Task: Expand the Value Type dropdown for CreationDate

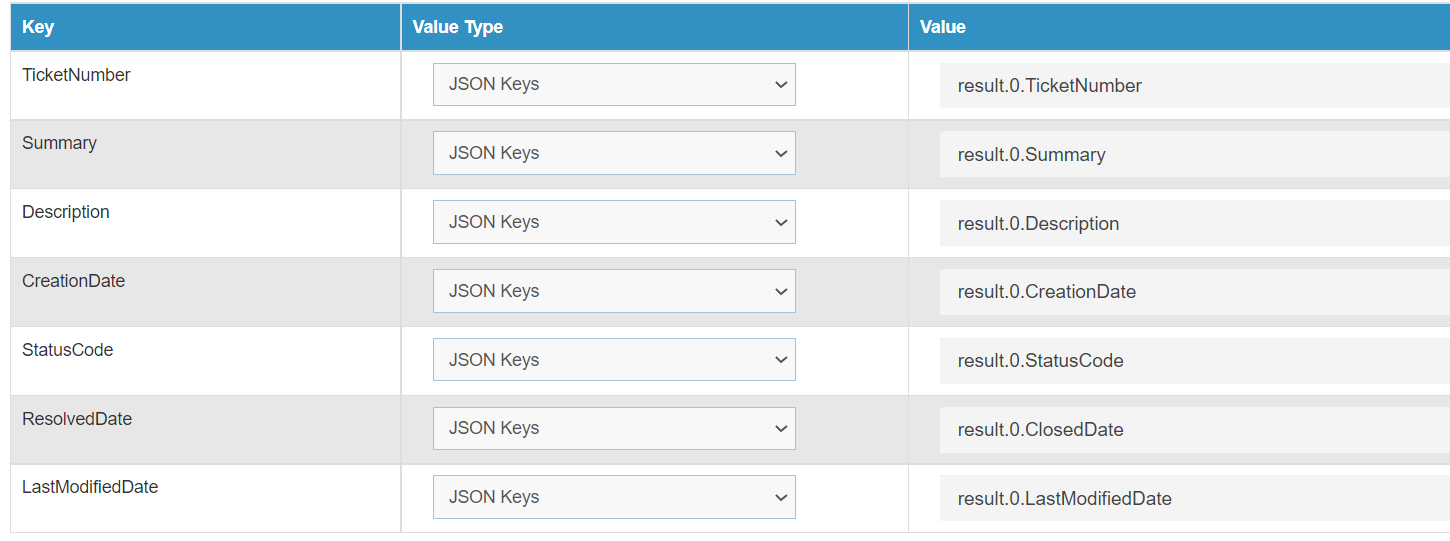Action: pyautogui.click(x=614, y=291)
